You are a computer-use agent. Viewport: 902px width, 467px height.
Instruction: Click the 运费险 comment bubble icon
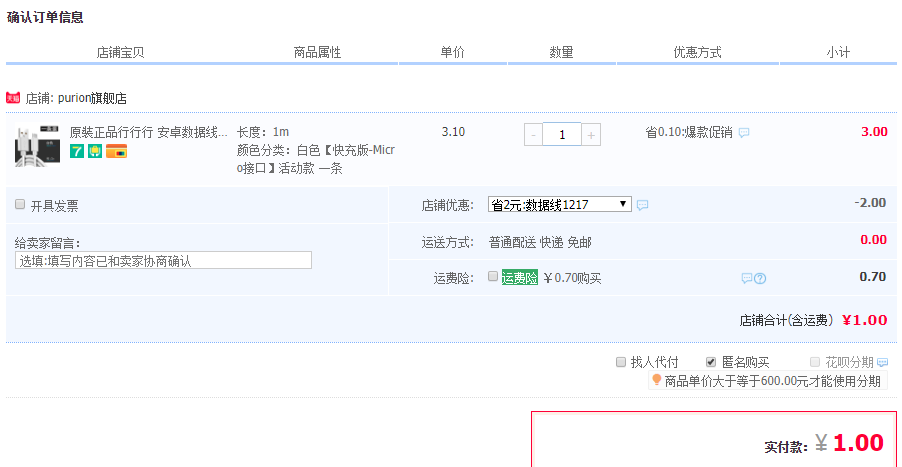pyautogui.click(x=747, y=278)
